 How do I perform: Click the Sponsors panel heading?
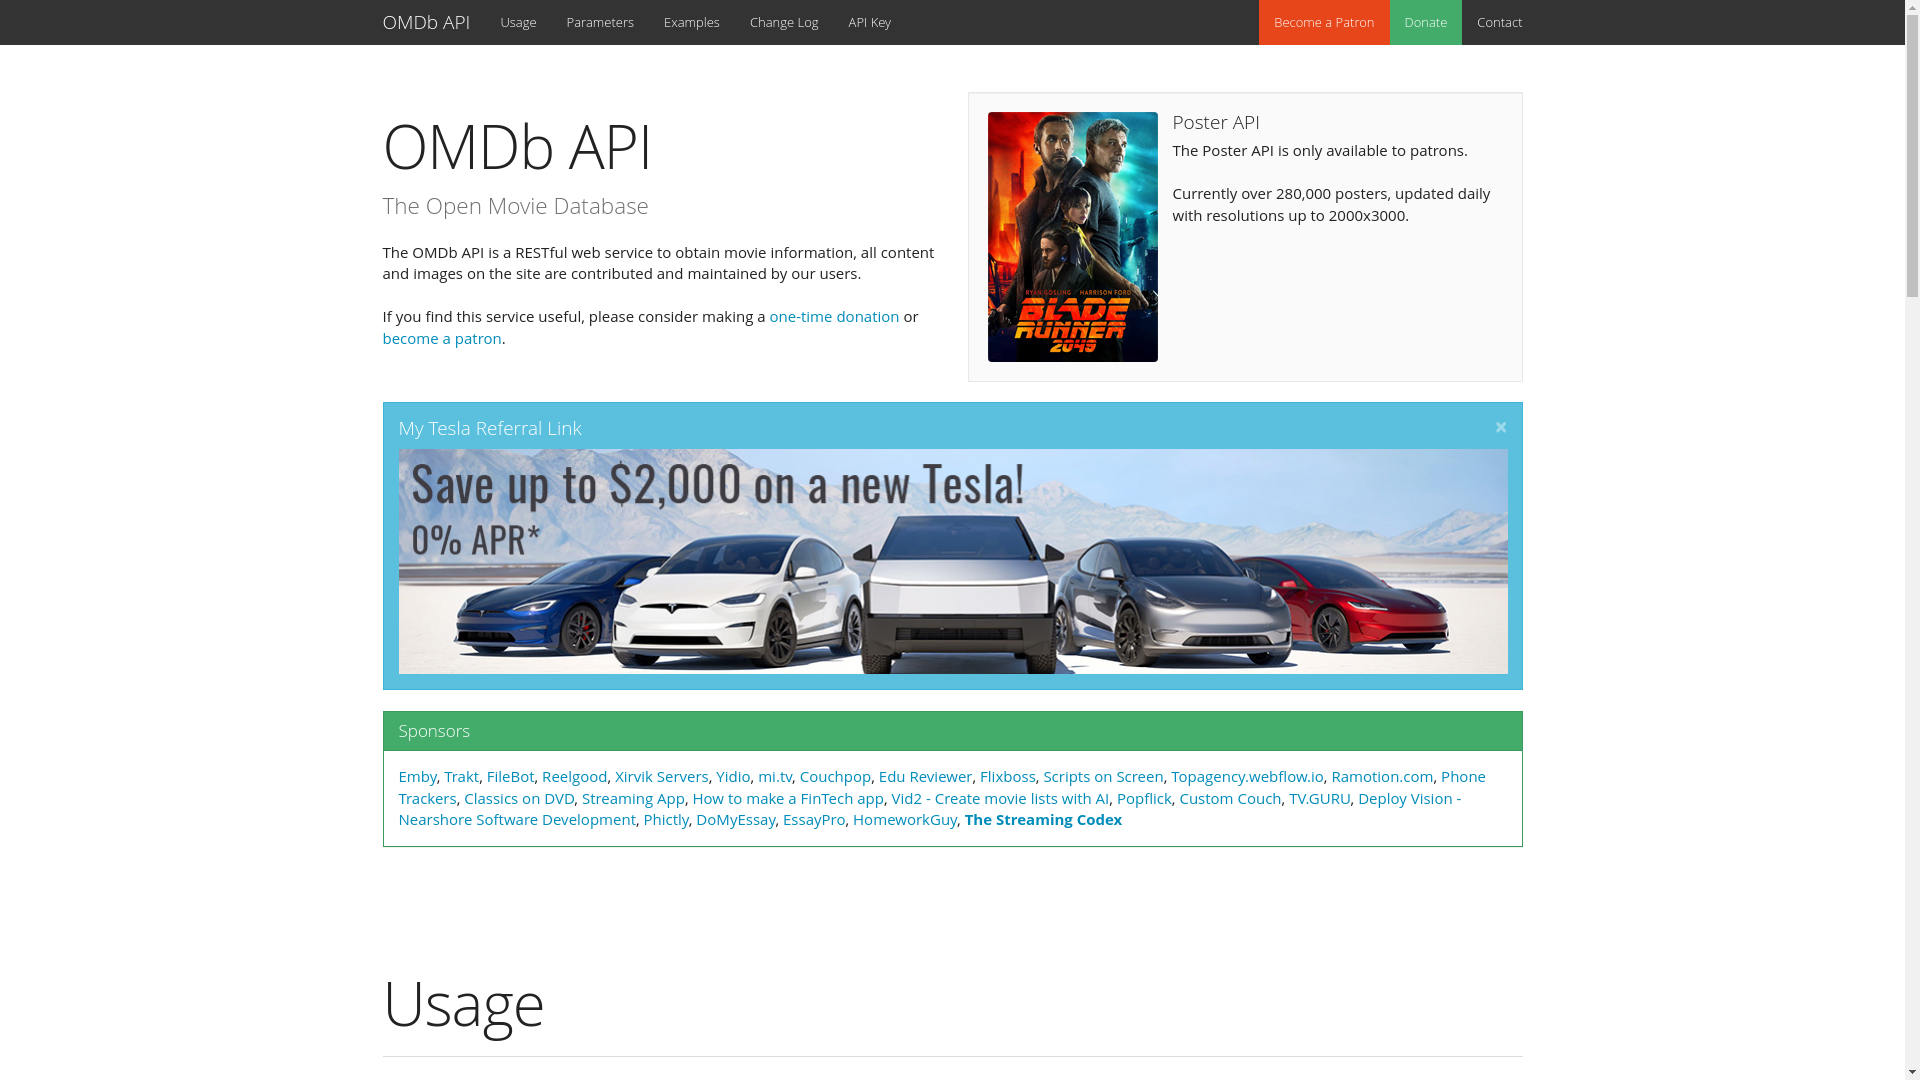click(434, 731)
